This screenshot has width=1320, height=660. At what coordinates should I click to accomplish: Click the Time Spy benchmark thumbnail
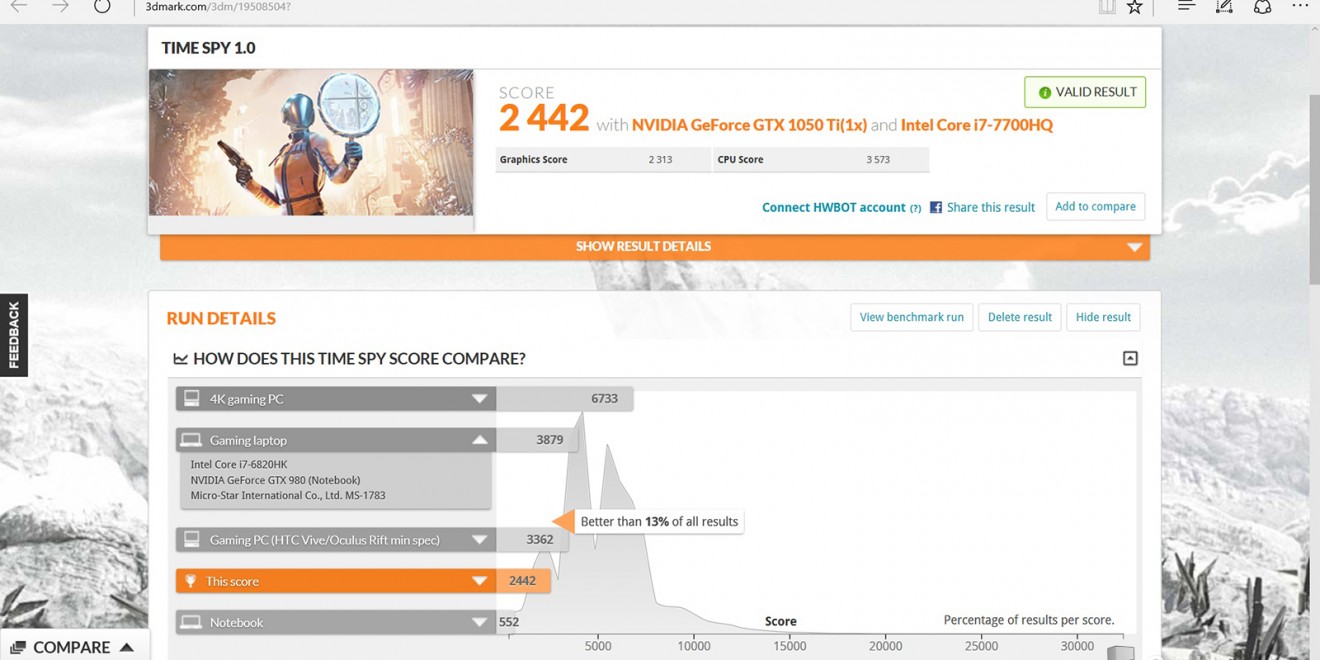tap(311, 142)
